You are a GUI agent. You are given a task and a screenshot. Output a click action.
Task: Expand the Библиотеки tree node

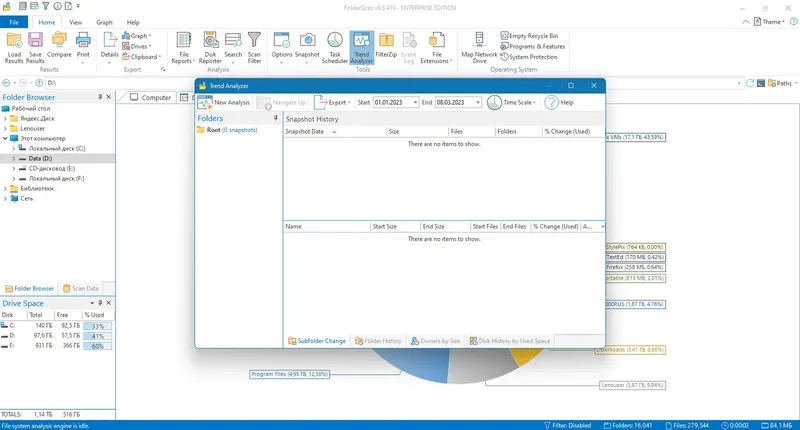coord(6,189)
